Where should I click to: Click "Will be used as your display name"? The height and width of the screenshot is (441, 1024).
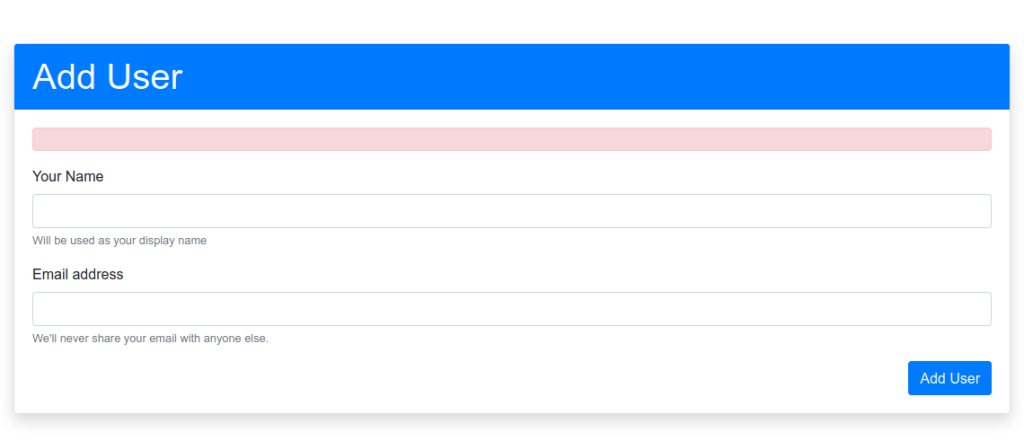click(x=119, y=241)
